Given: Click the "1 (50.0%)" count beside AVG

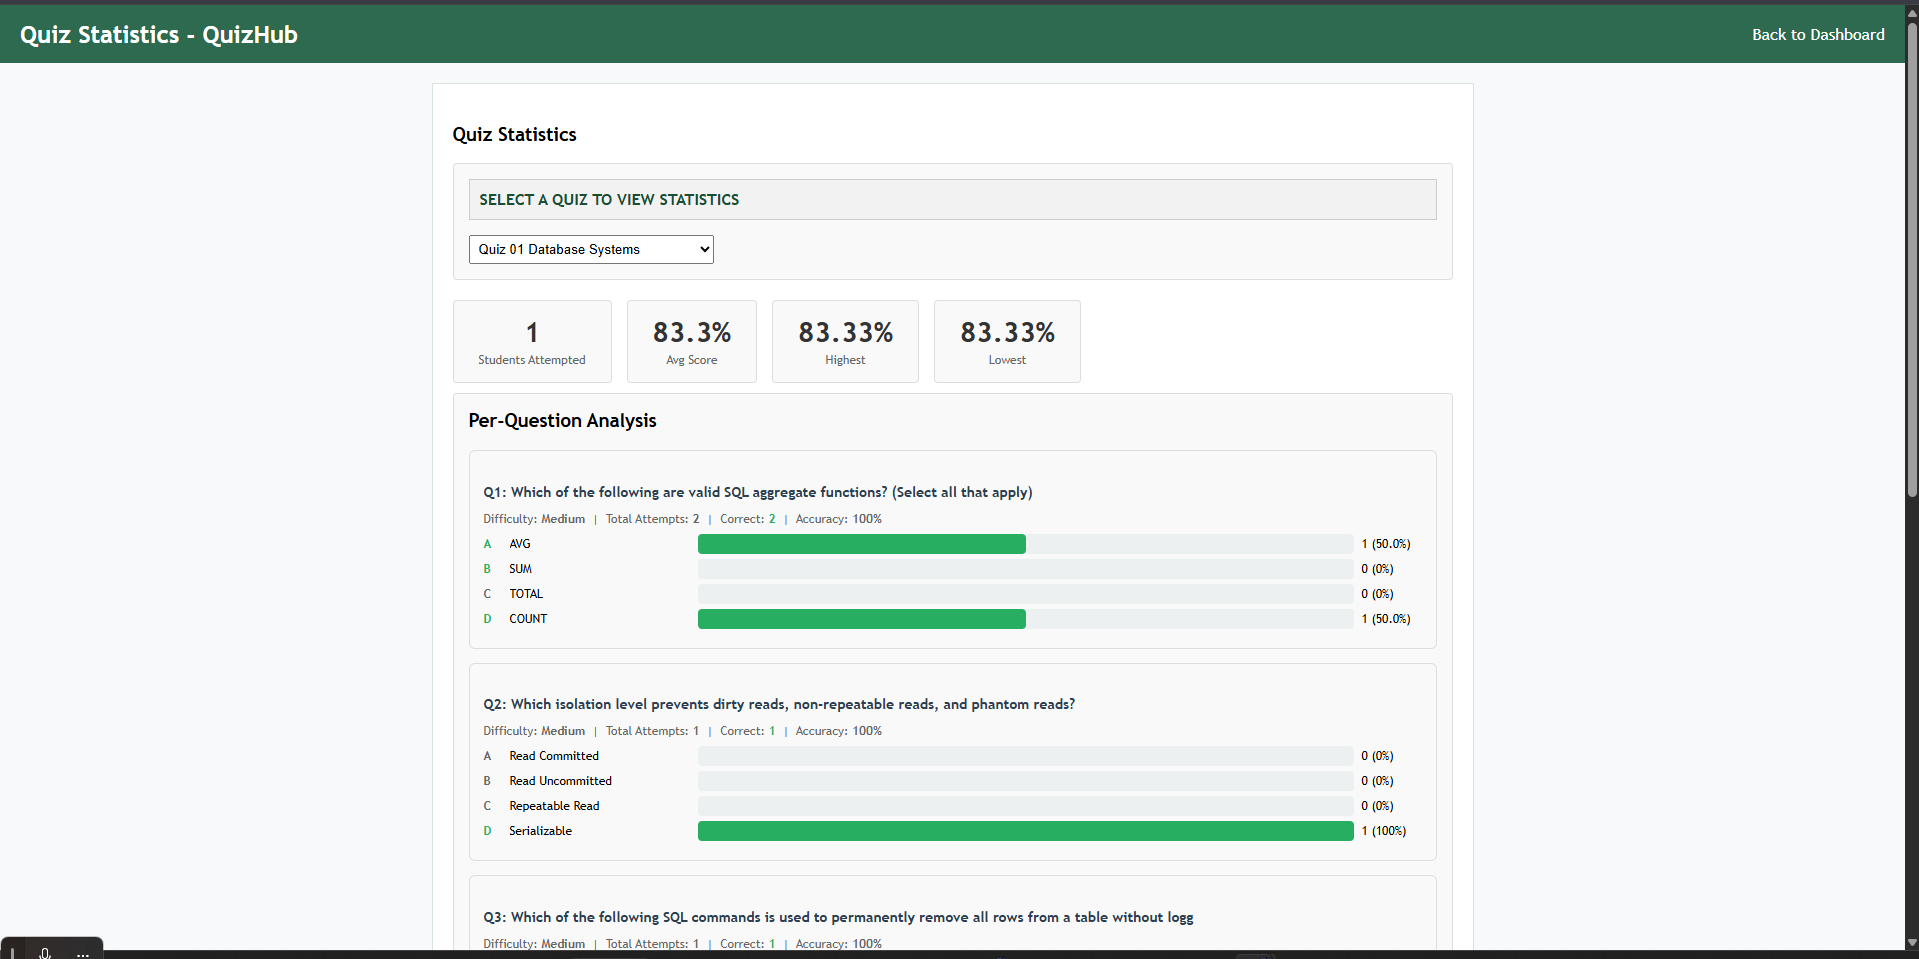Looking at the screenshot, I should tap(1386, 544).
